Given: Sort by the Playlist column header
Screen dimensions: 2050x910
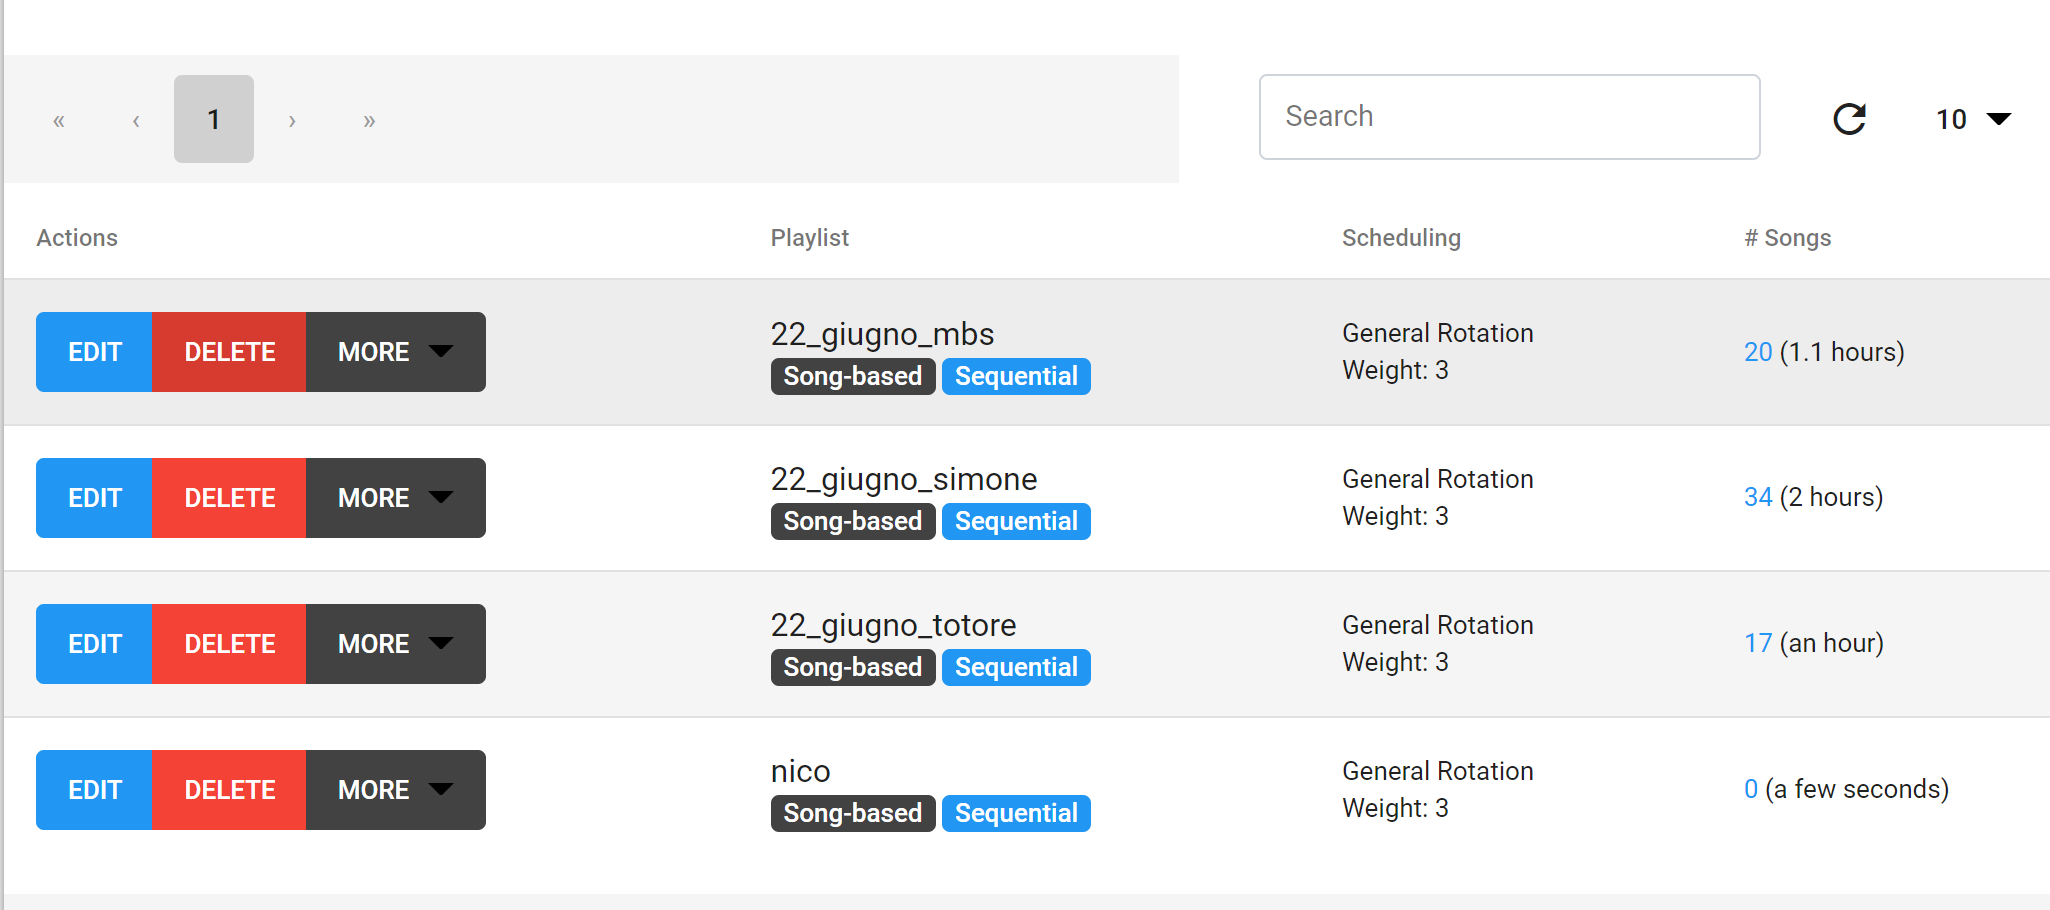Looking at the screenshot, I should tap(809, 238).
